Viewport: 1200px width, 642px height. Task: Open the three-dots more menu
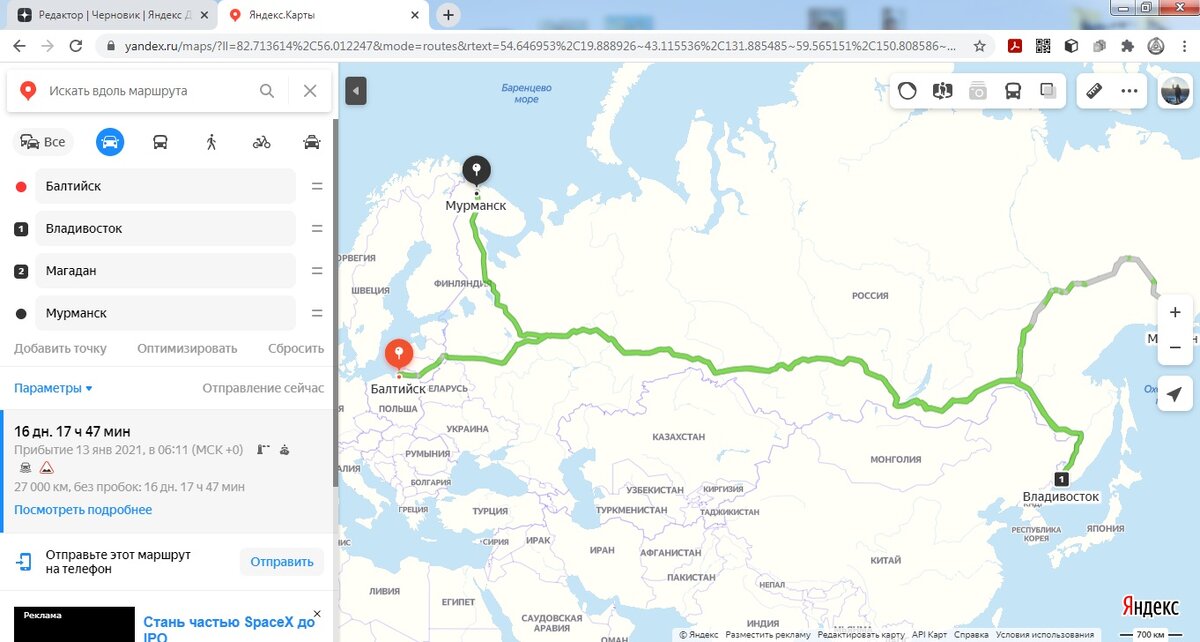[x=1129, y=91]
